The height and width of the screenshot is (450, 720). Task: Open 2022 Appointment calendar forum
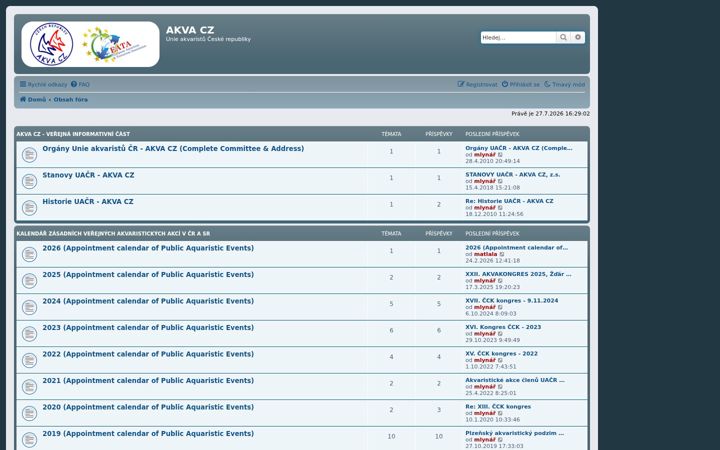148,354
